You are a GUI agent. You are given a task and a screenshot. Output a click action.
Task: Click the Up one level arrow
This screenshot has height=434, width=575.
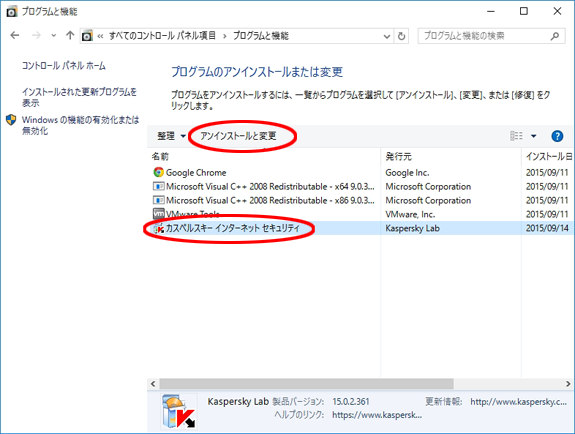pos(70,36)
